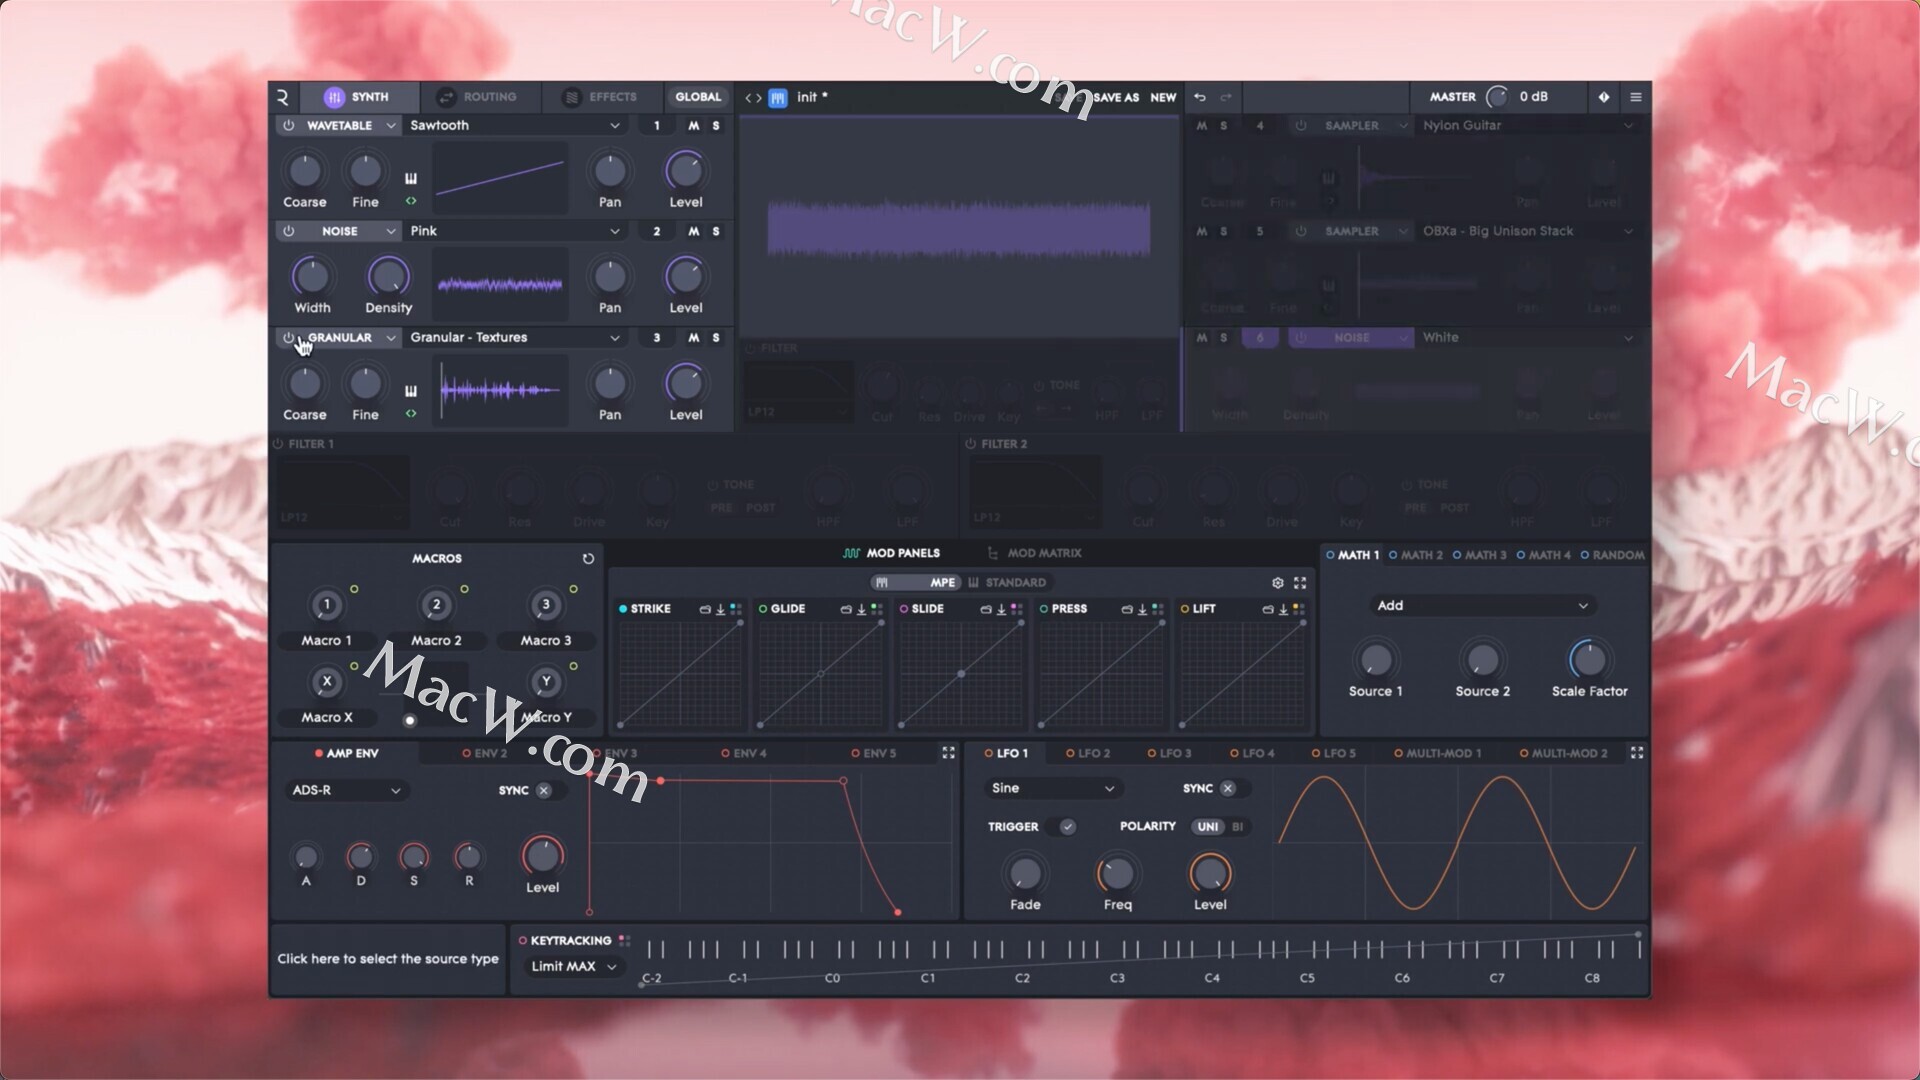Toggle the Noise oscillator power button
1920x1080 pixels.
coord(289,231)
